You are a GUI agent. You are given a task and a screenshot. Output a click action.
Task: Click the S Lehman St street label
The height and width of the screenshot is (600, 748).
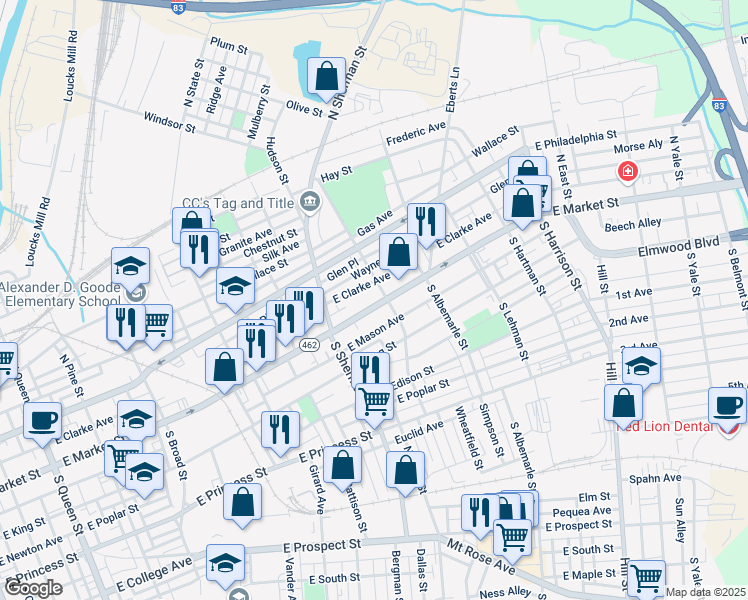(x=514, y=331)
